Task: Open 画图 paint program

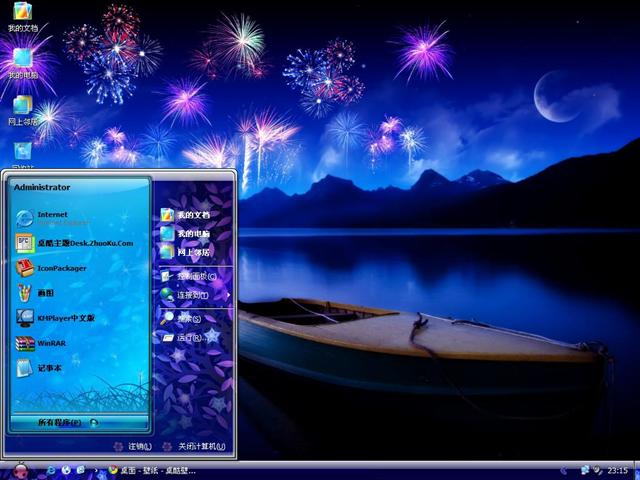Action: (x=35, y=293)
